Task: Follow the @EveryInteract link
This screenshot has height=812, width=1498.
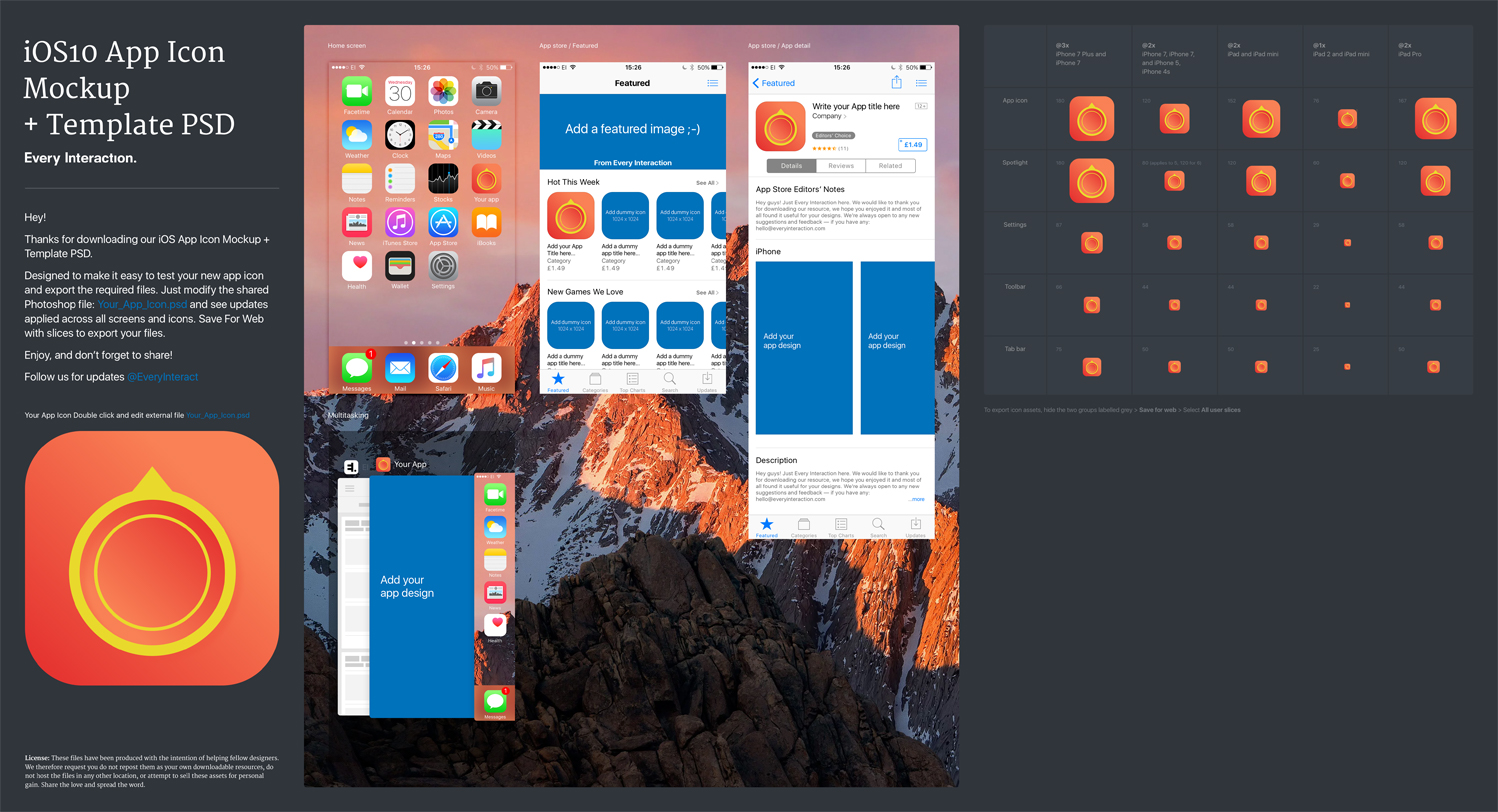Action: (162, 377)
